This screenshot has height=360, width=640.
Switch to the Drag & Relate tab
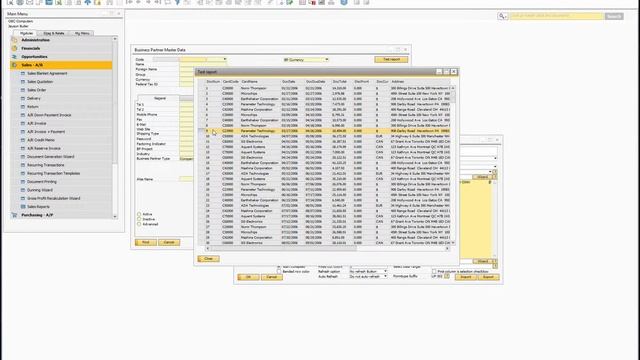pyautogui.click(x=53, y=33)
